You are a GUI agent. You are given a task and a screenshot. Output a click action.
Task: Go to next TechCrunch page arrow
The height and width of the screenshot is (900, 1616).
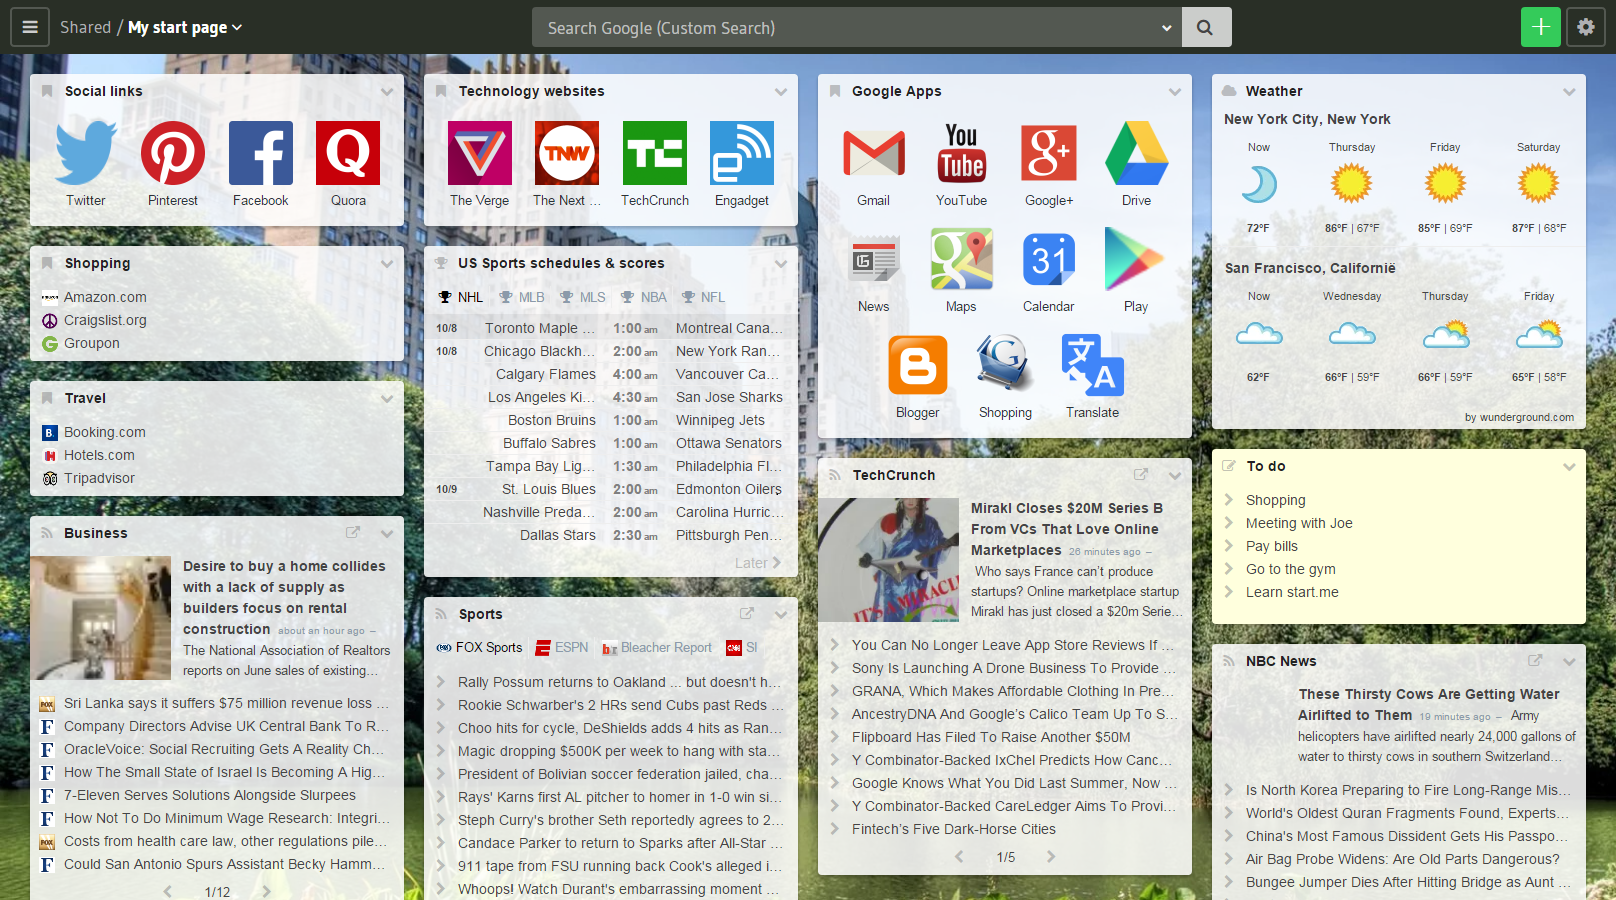tap(1050, 857)
